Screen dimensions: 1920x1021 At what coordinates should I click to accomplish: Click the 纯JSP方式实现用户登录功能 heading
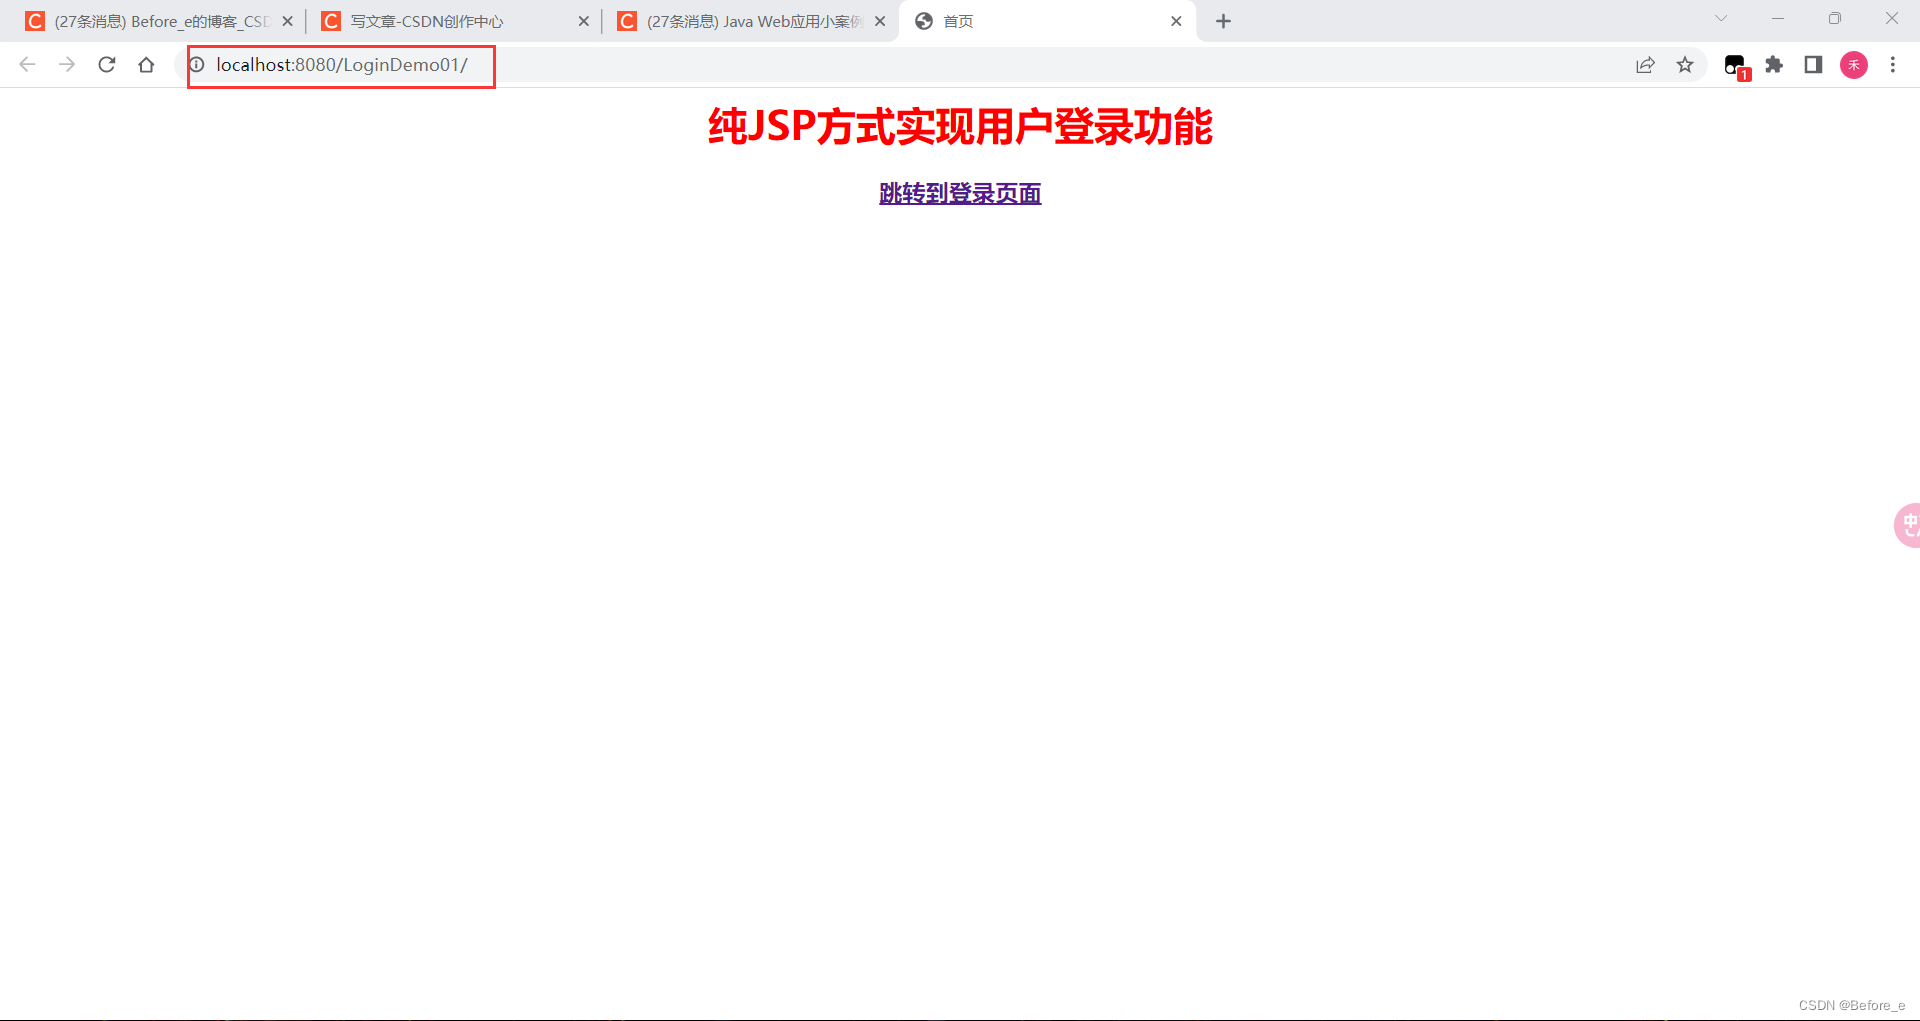[960, 127]
